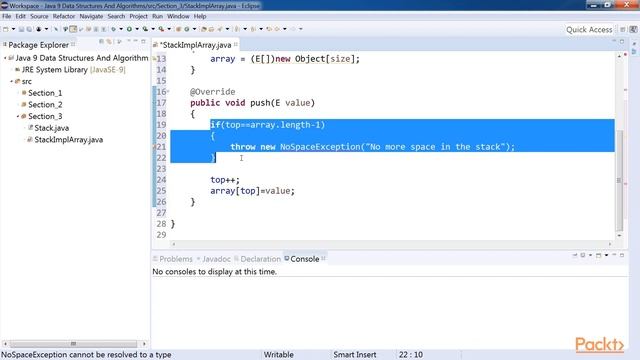640x360 pixels.
Task: Click Collapse All in Package Explorer
Action: (x=101, y=41)
